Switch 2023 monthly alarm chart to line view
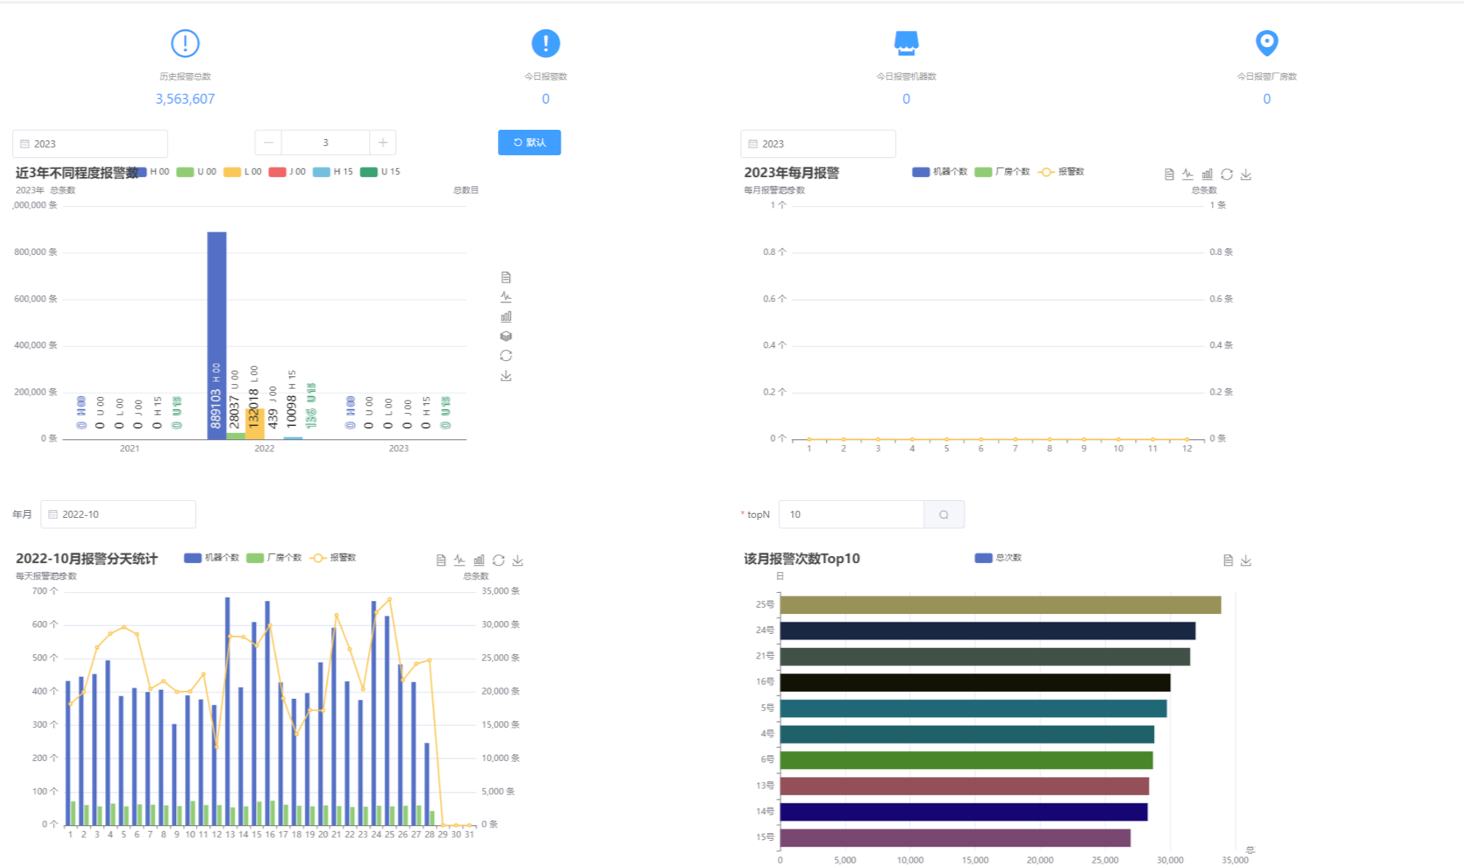Viewport: 1464px width, 868px height. tap(1188, 174)
